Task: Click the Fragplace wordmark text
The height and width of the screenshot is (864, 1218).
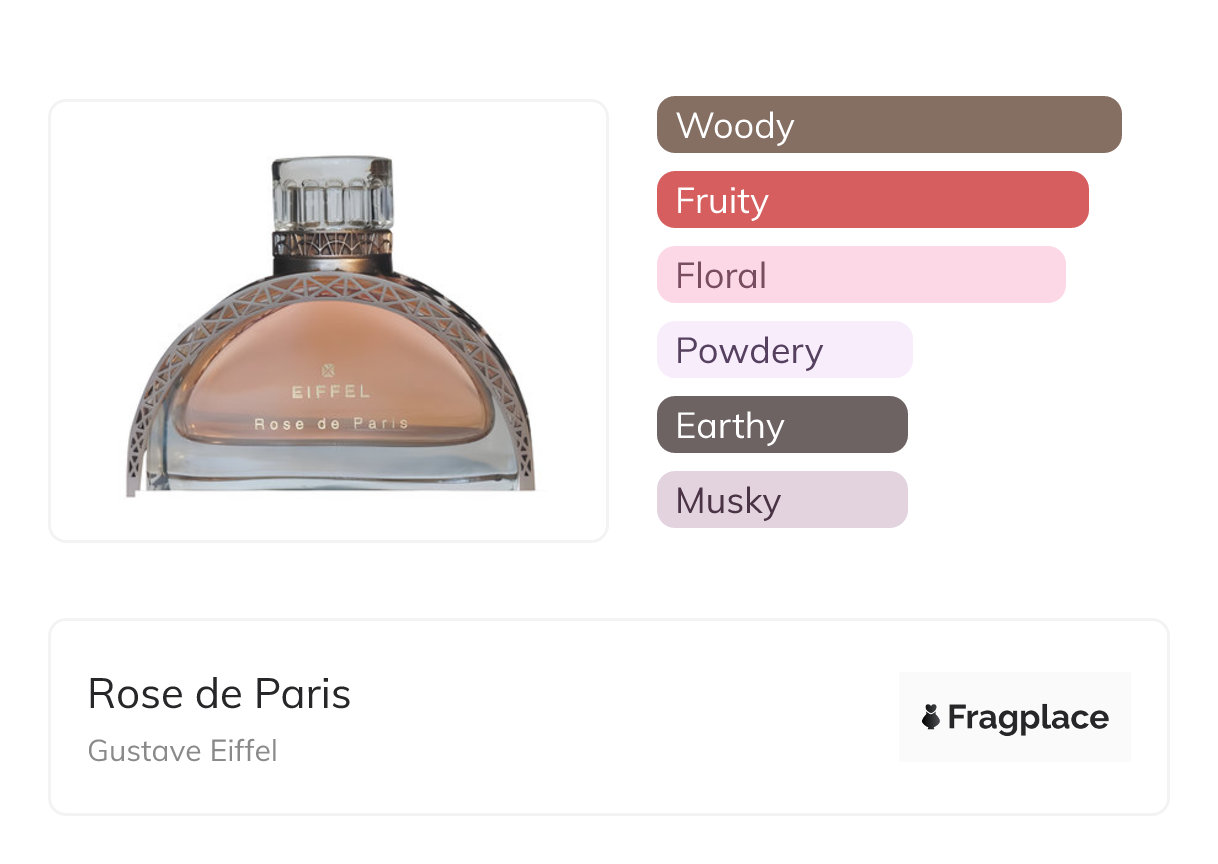Action: coord(1028,717)
